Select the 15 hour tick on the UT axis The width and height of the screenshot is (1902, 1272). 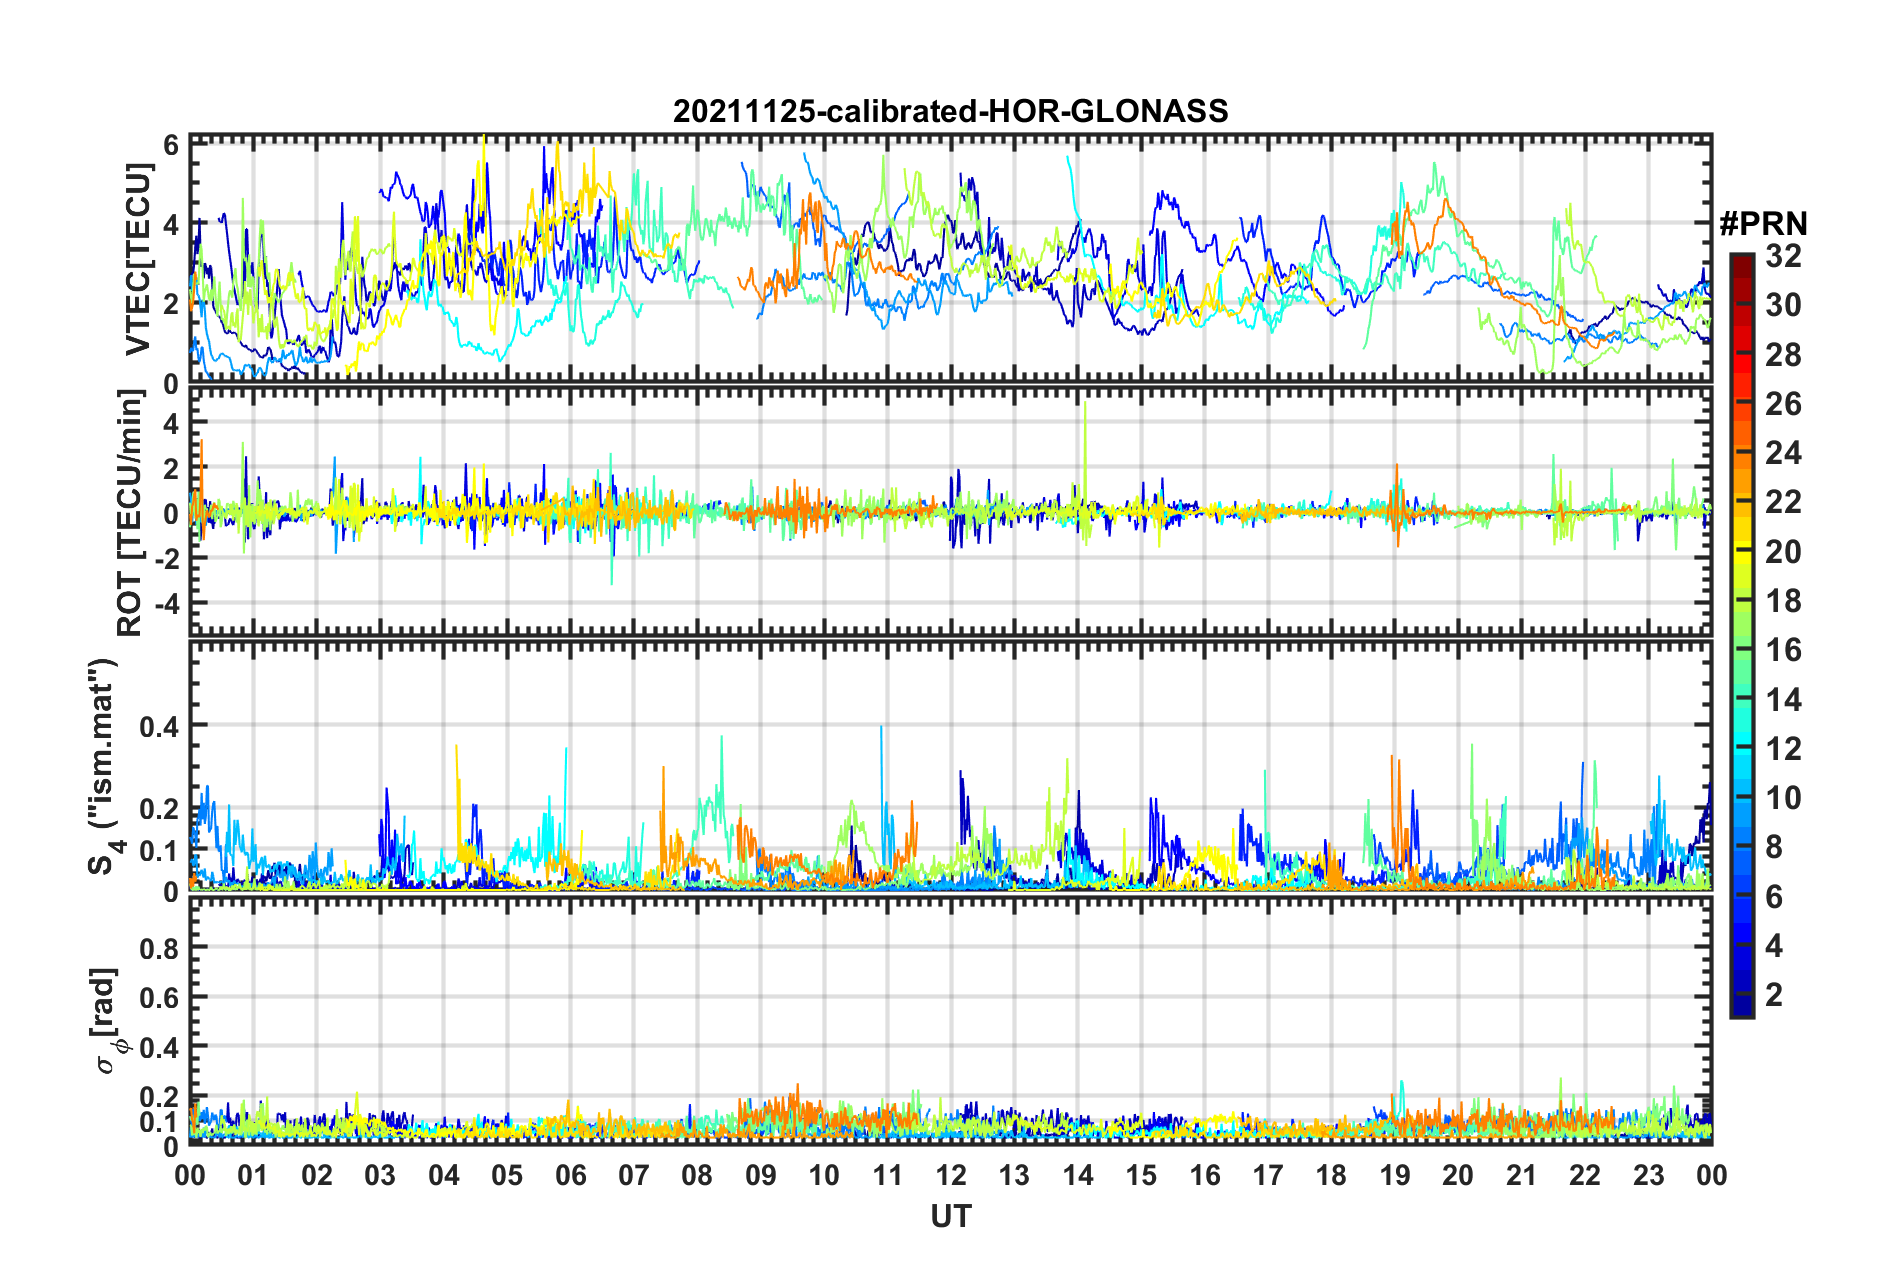tap(1141, 1175)
